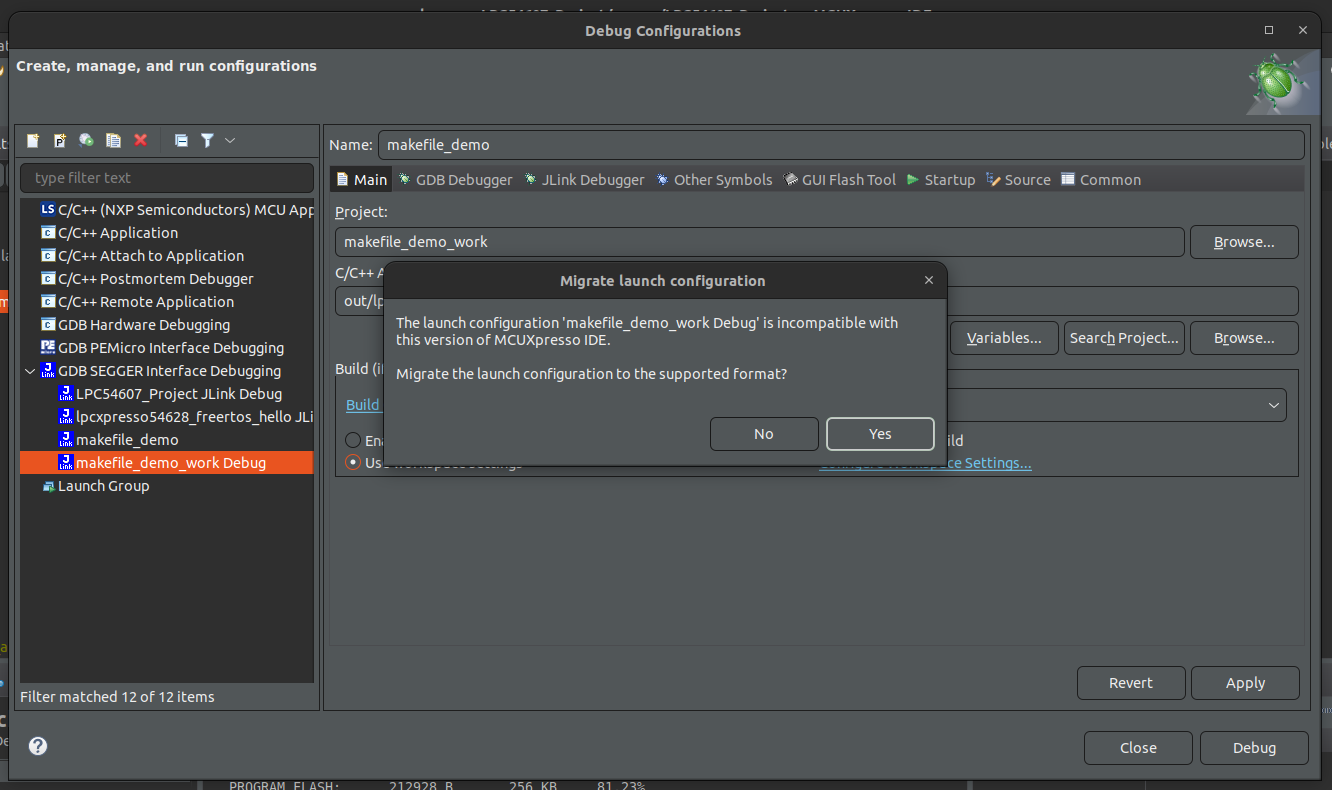
Task: Decline migration with the No button
Action: click(x=764, y=434)
